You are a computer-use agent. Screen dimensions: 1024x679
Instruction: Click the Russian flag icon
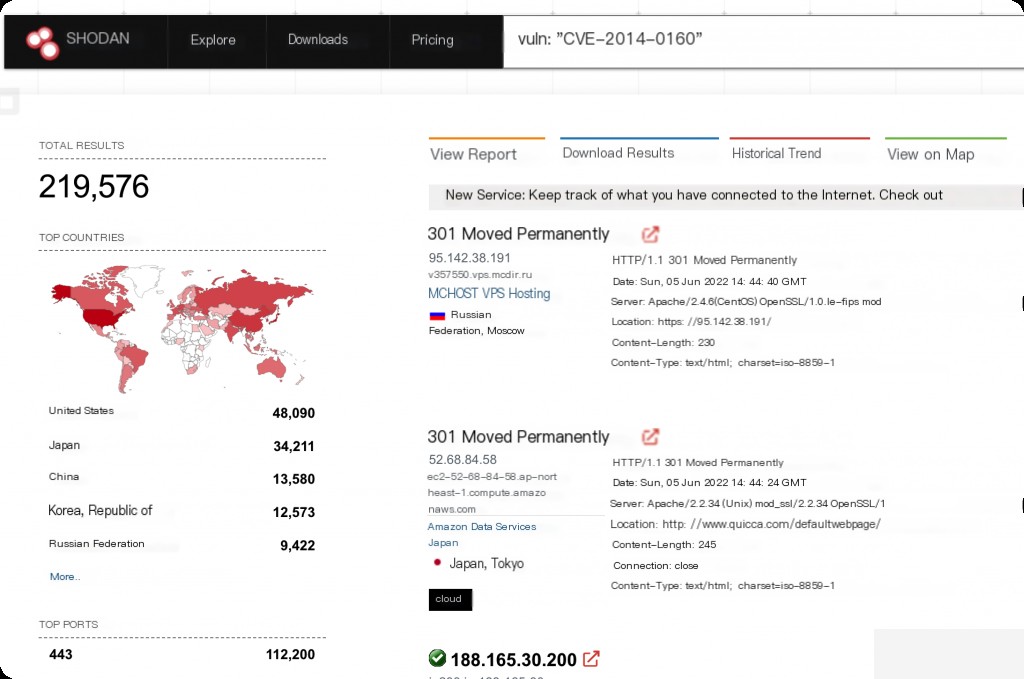[x=437, y=315]
